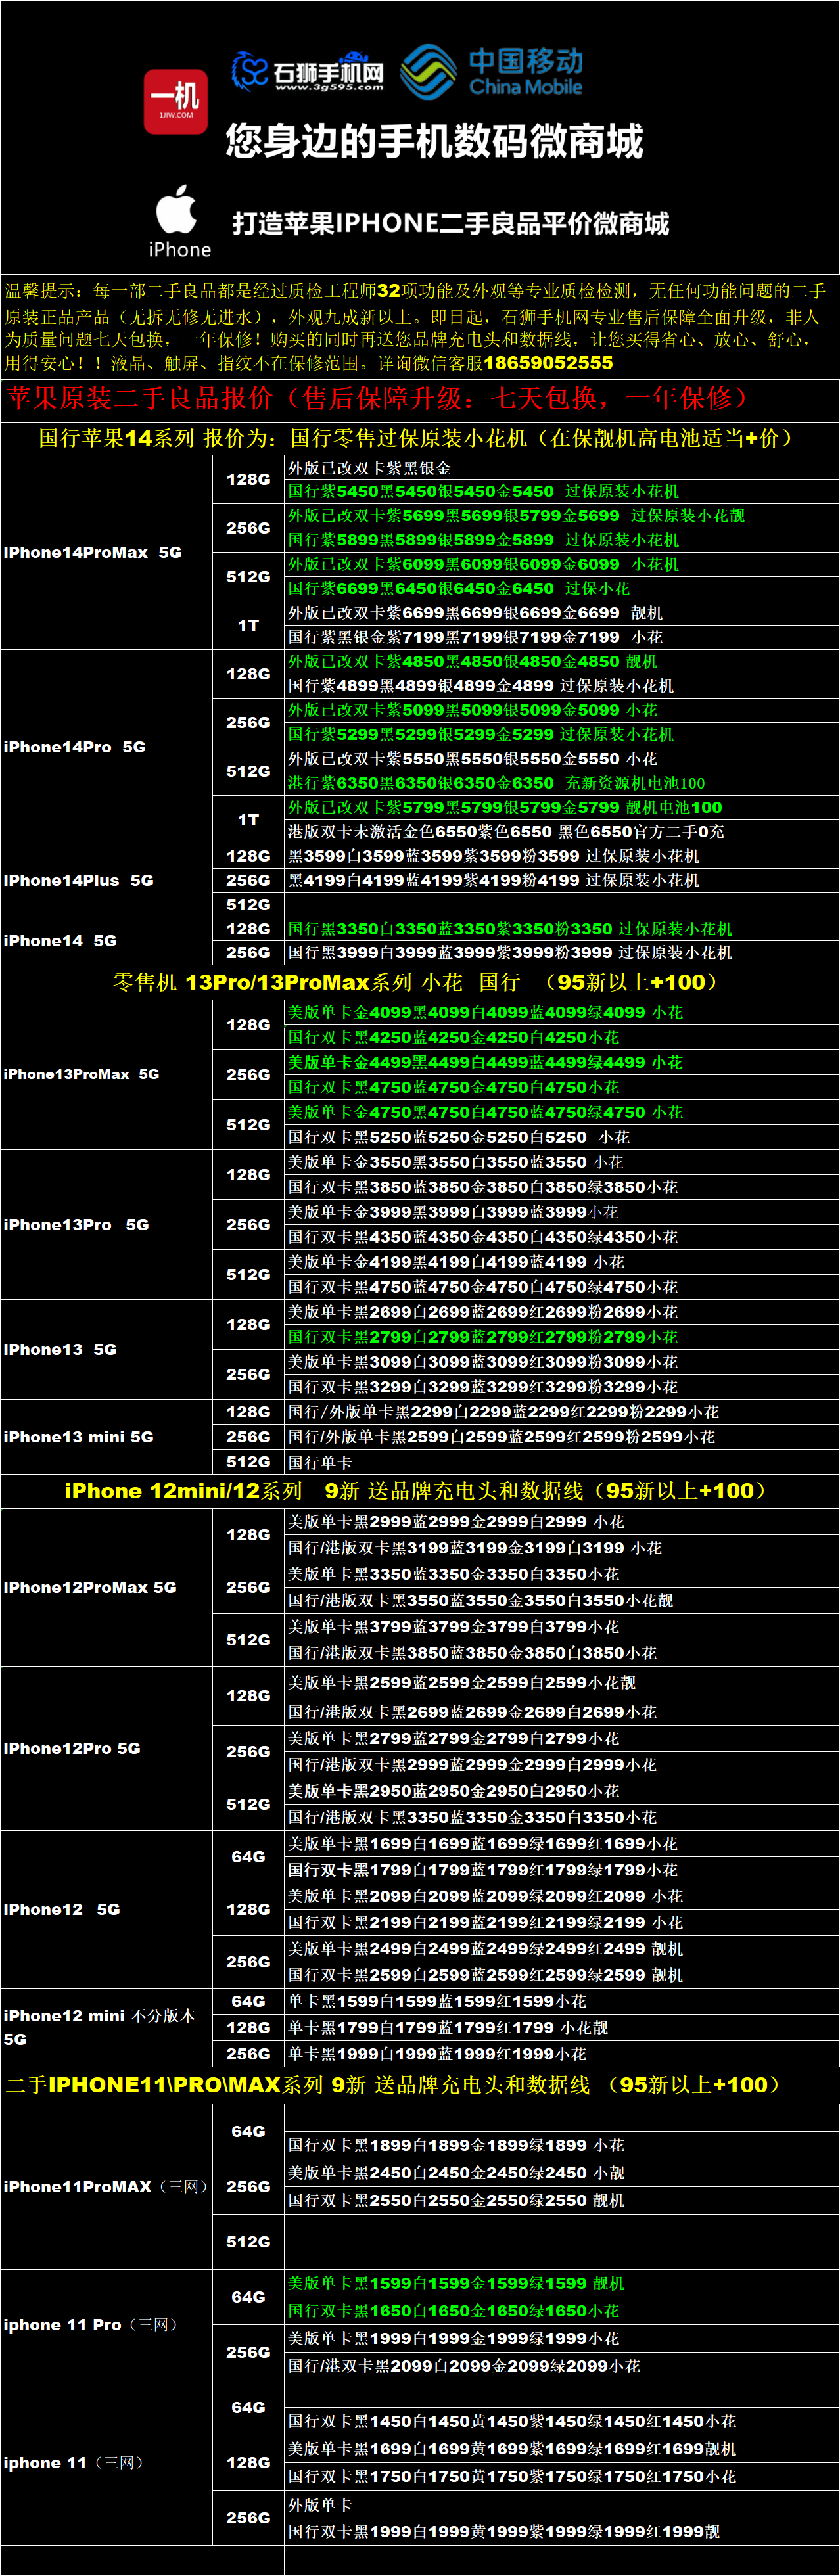Select the iPhone13ProMax 5G model cell

tap(81, 1074)
